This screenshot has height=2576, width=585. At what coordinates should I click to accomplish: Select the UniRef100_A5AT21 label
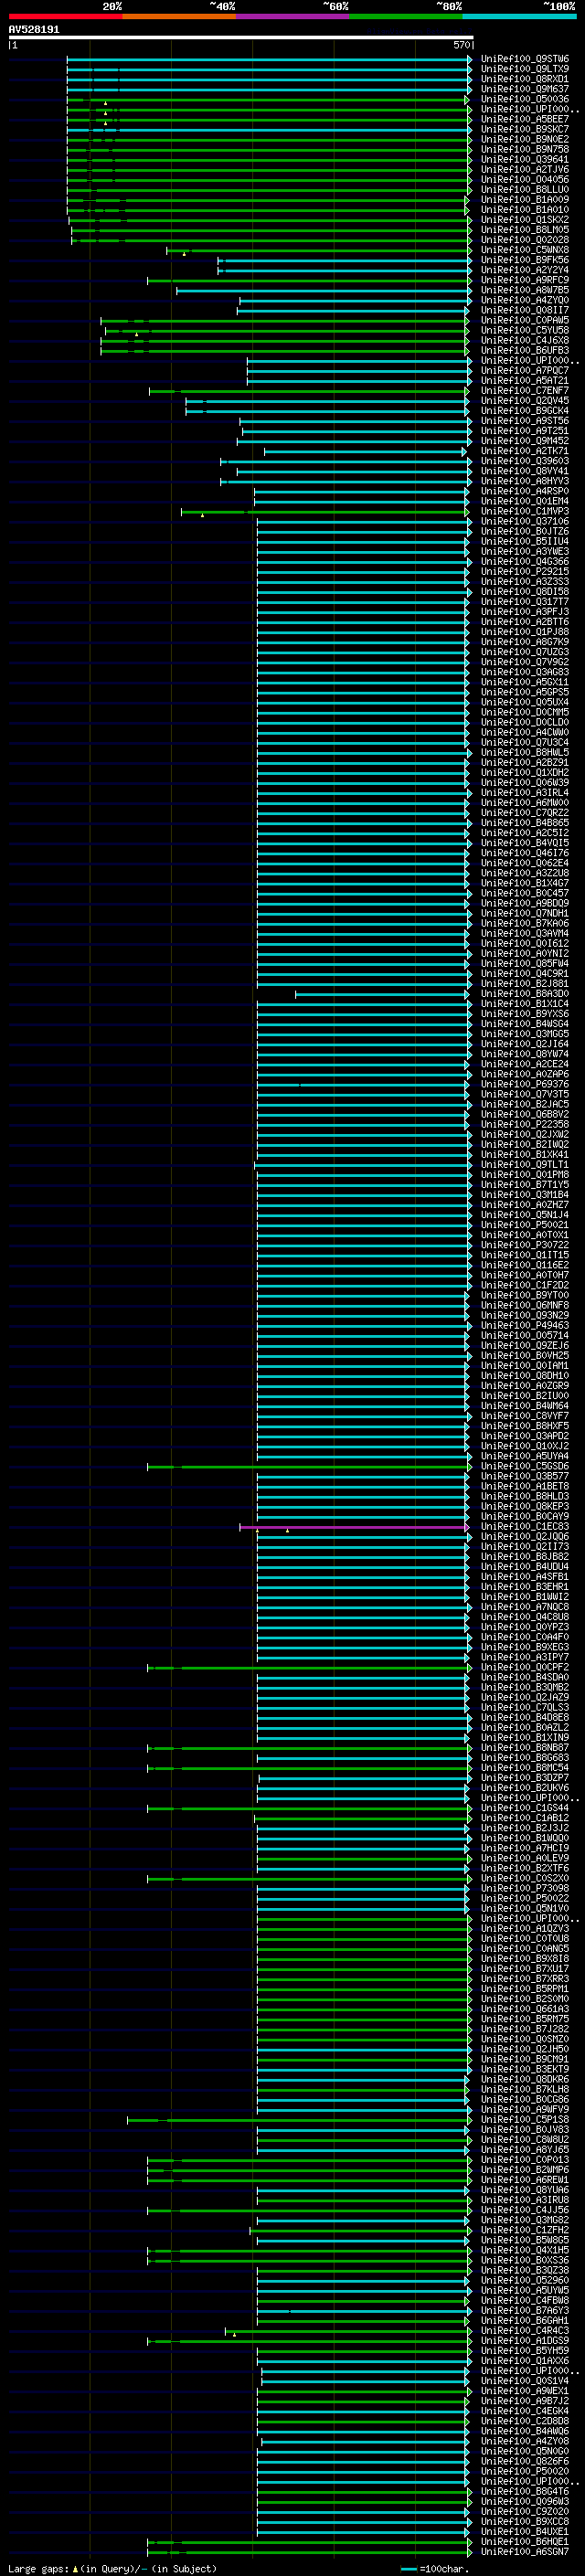pyautogui.click(x=525, y=381)
